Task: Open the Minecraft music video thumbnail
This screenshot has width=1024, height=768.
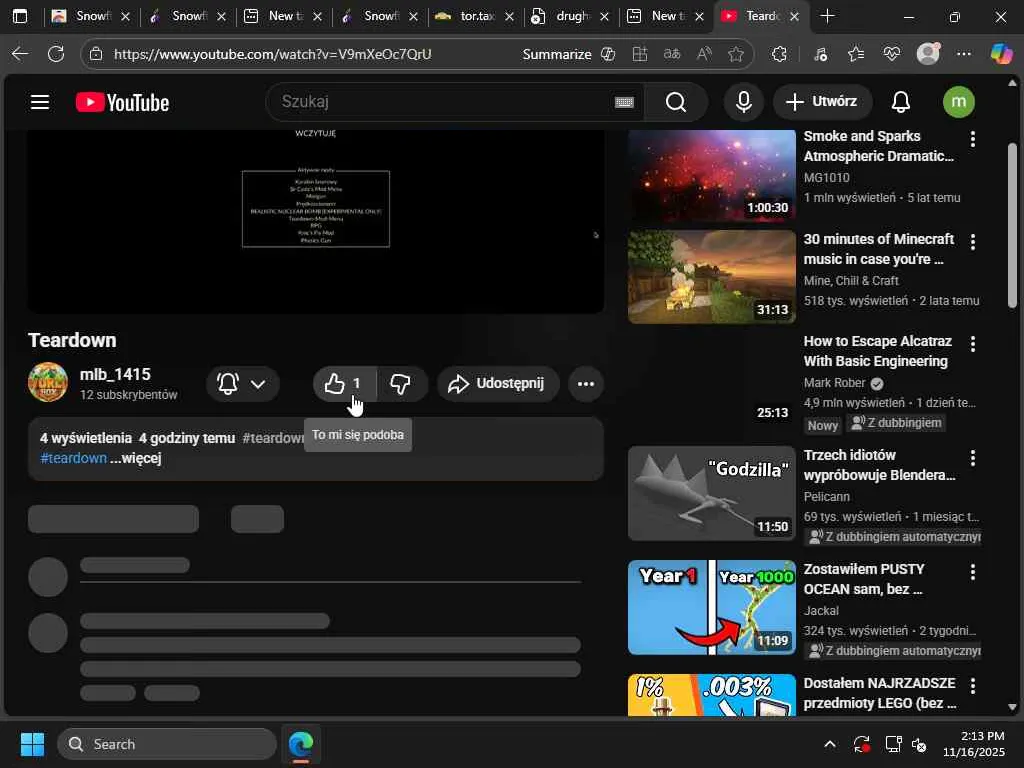Action: pos(711,277)
